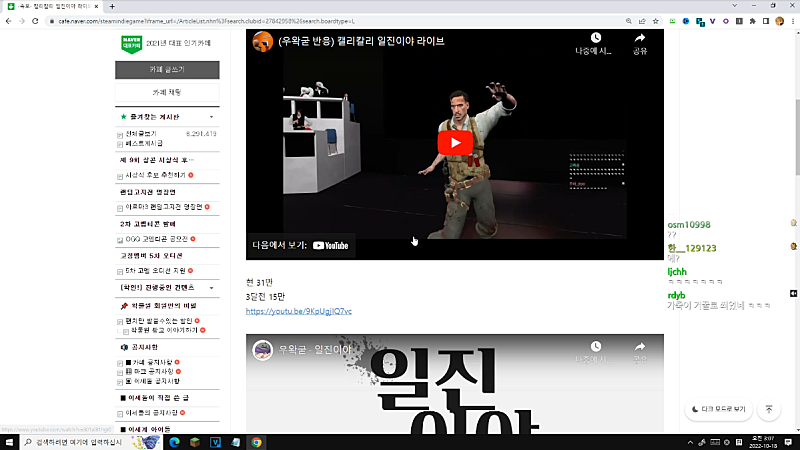Enable 다크 모드로 보기 dark mode
This screenshot has height=450, width=800.
[x=718, y=409]
